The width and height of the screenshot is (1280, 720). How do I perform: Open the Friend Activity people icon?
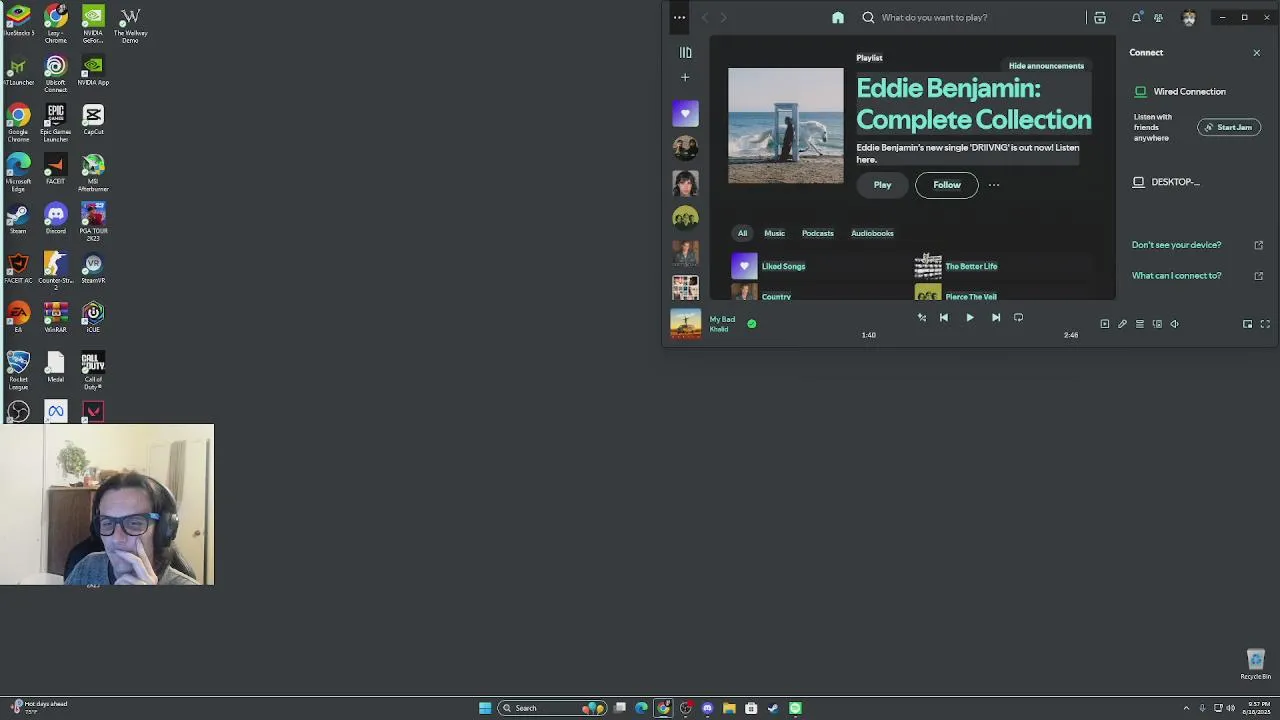1158,17
